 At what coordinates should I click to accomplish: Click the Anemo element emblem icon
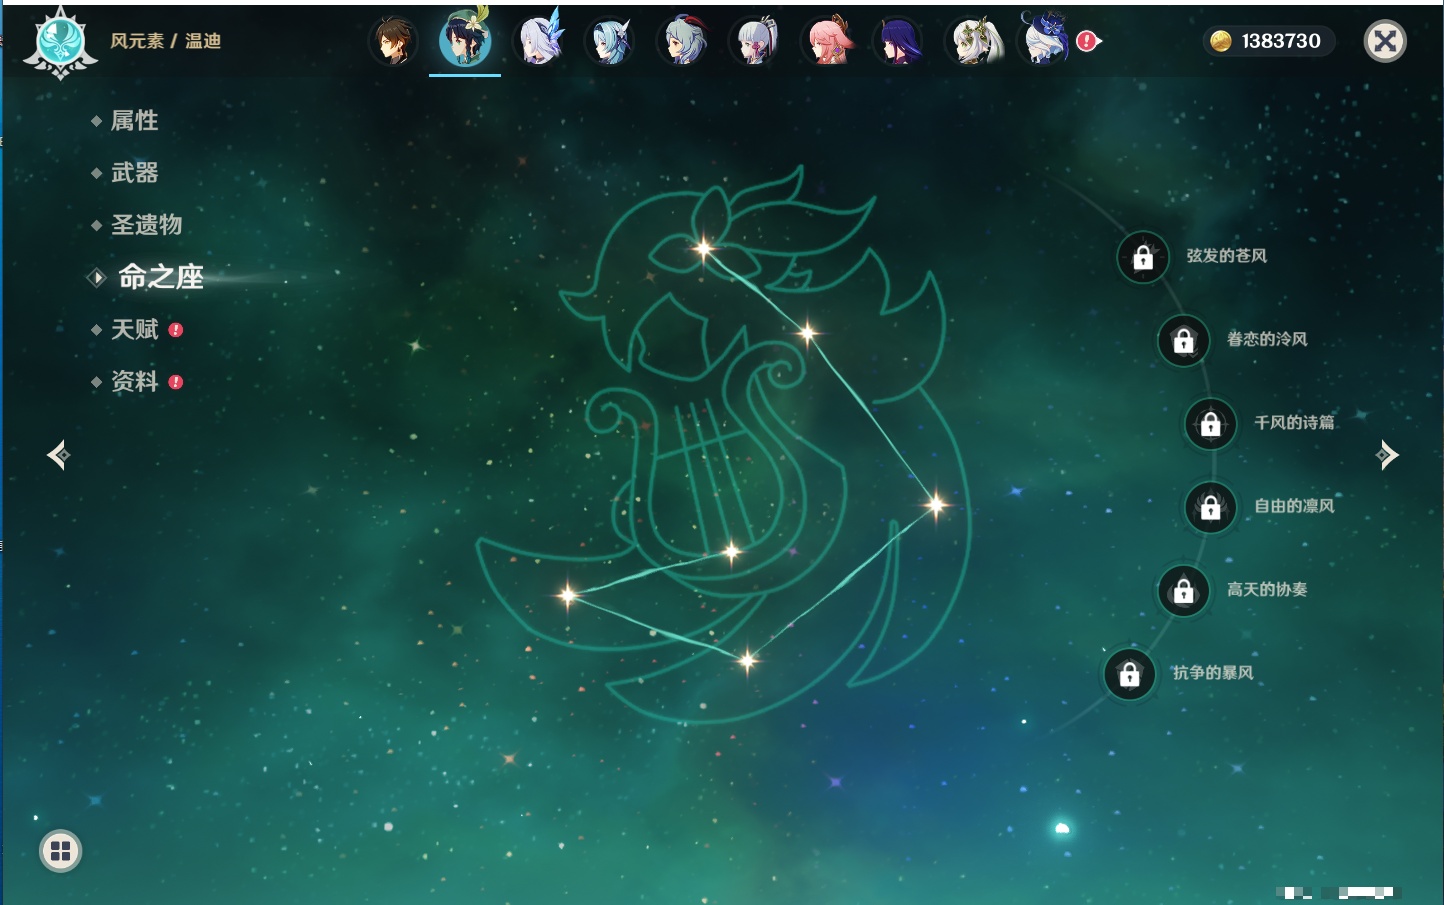[x=60, y=42]
